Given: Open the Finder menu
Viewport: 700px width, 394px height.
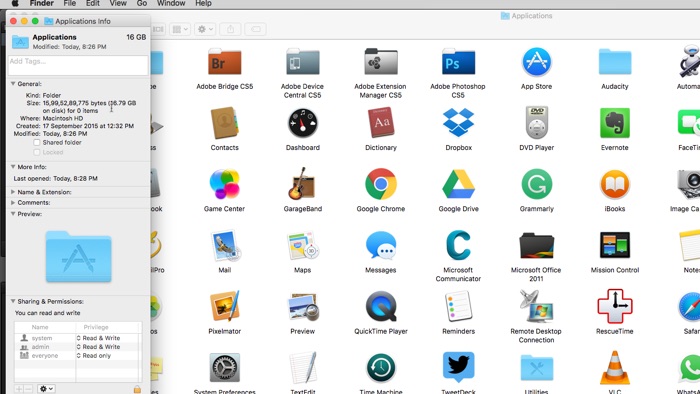Looking at the screenshot, I should pyautogui.click(x=42, y=4).
